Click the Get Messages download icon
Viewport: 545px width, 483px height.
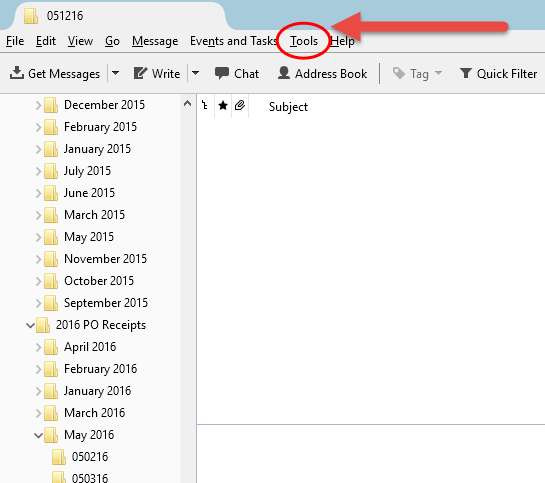(x=17, y=73)
